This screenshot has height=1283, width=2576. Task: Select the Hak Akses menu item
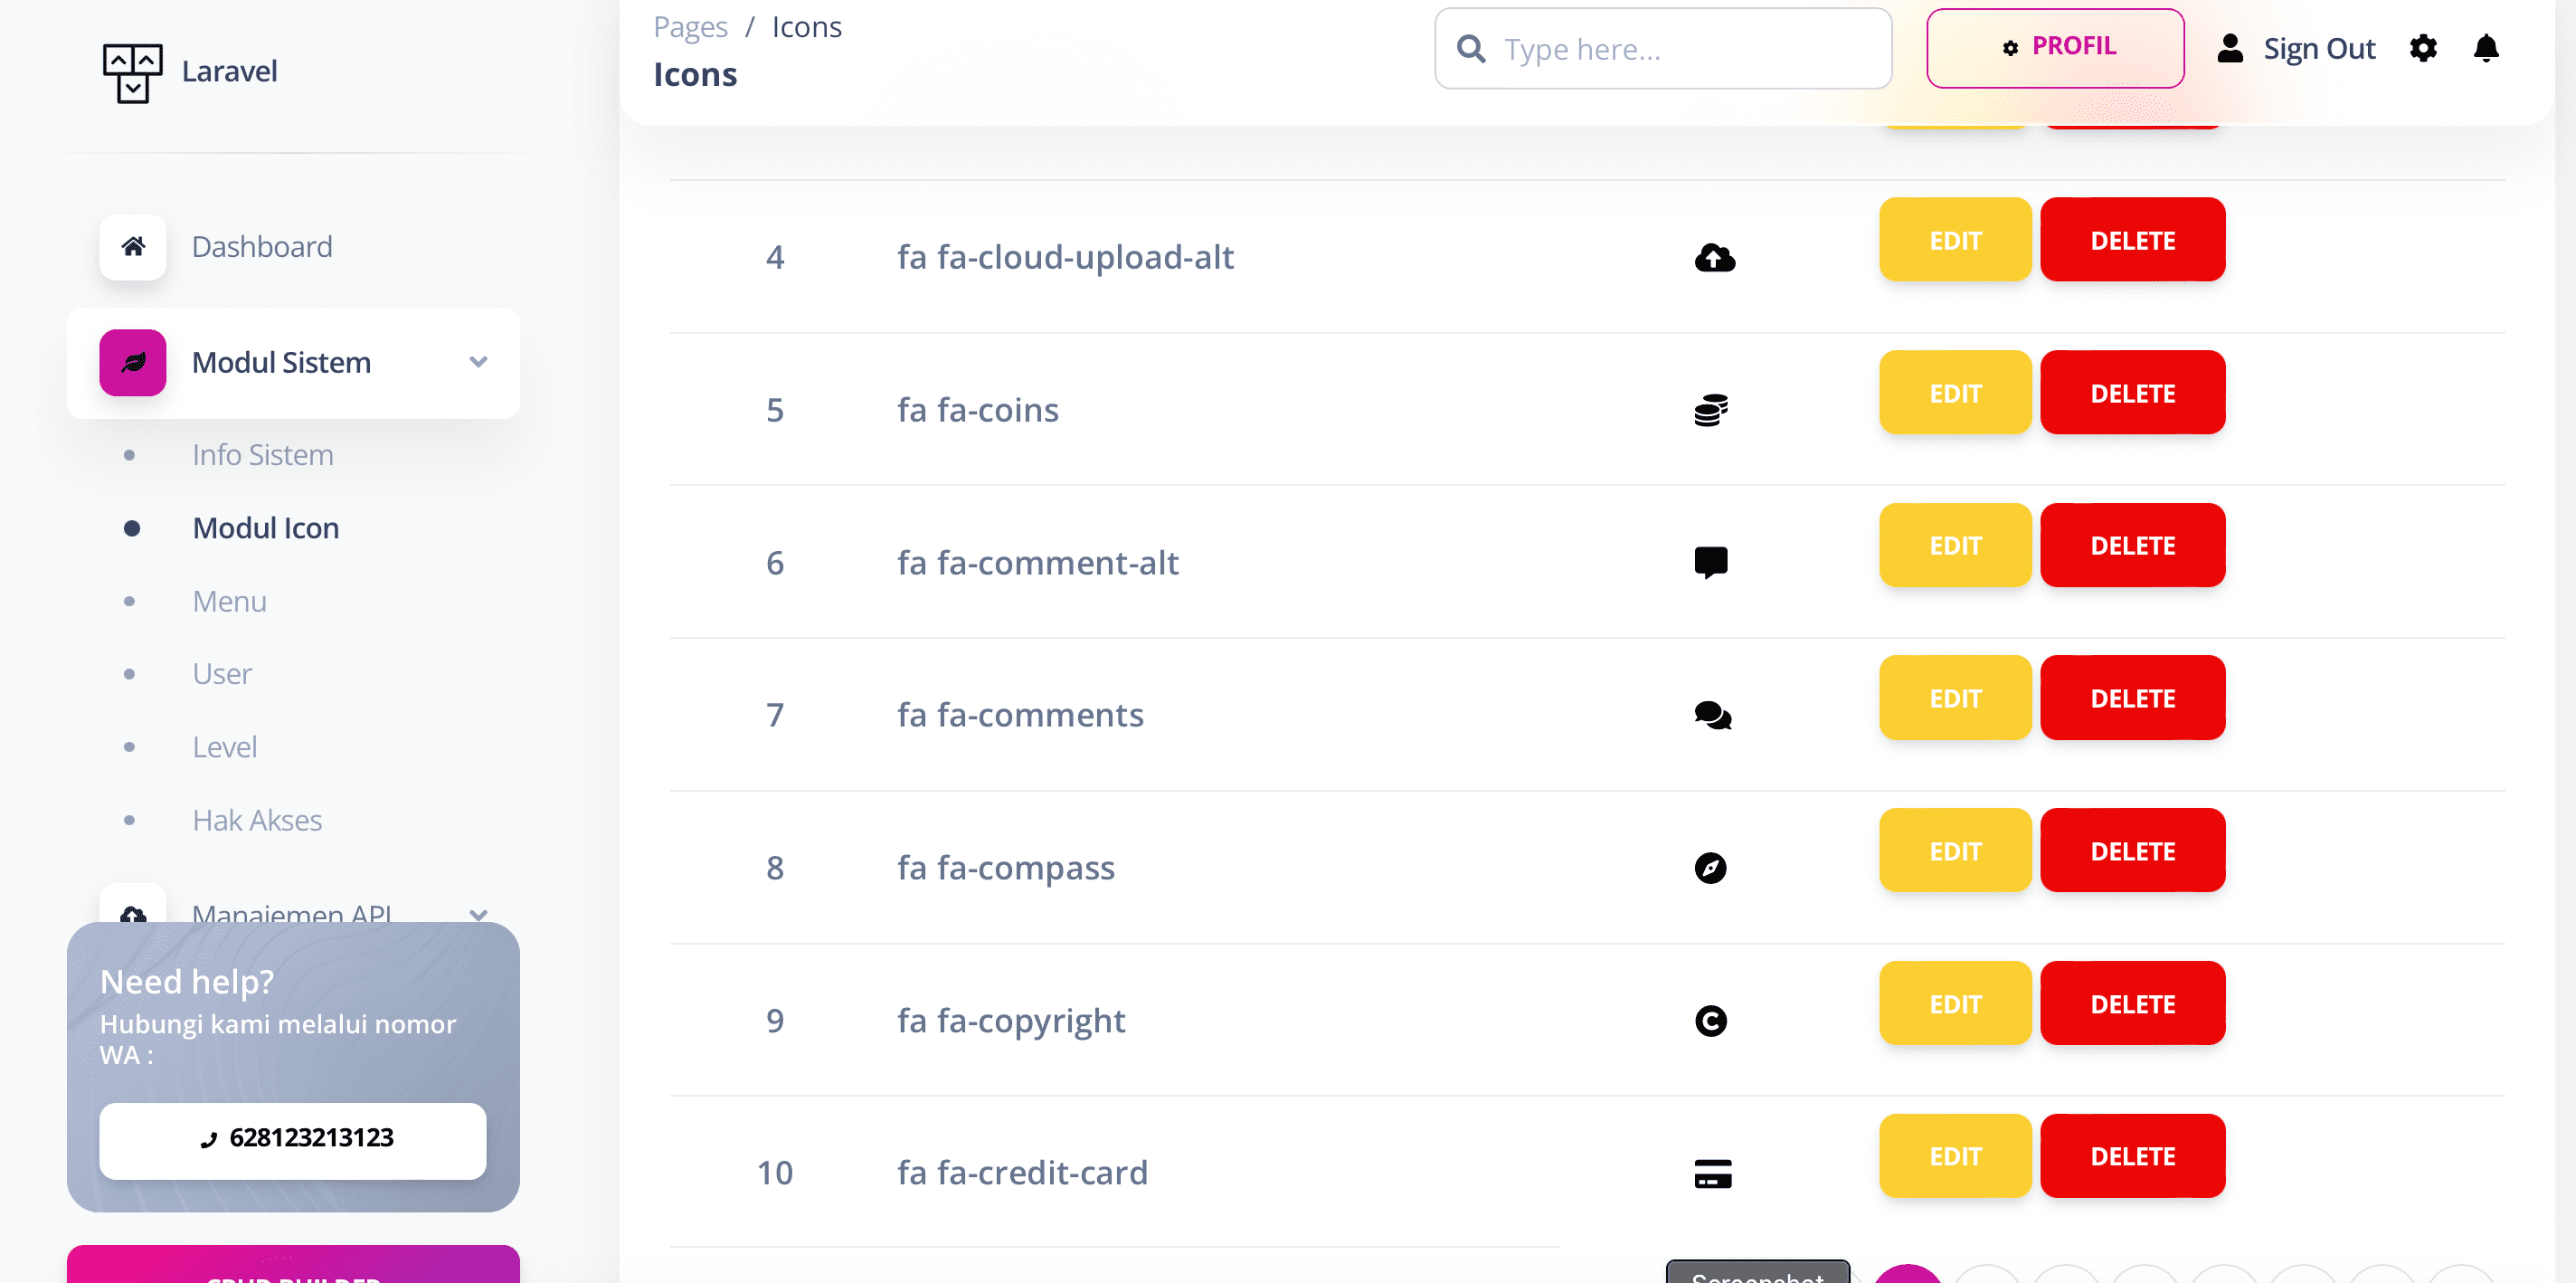257,820
